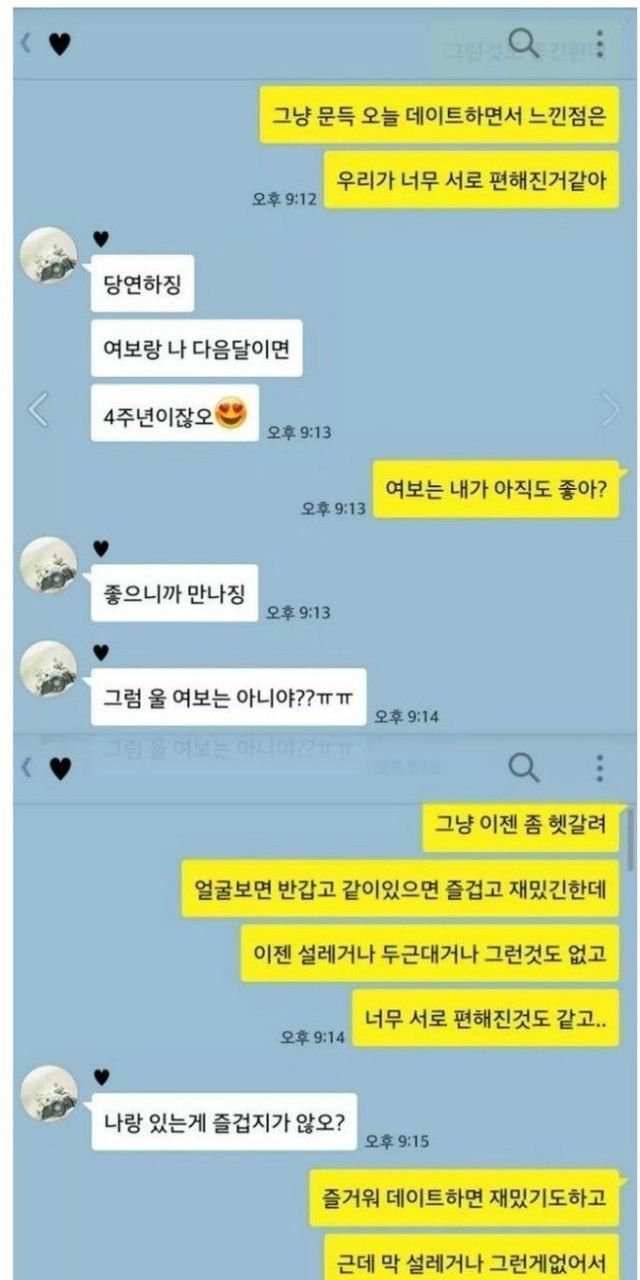
Task: Tap the back chevron in lower header
Action: click(27, 768)
